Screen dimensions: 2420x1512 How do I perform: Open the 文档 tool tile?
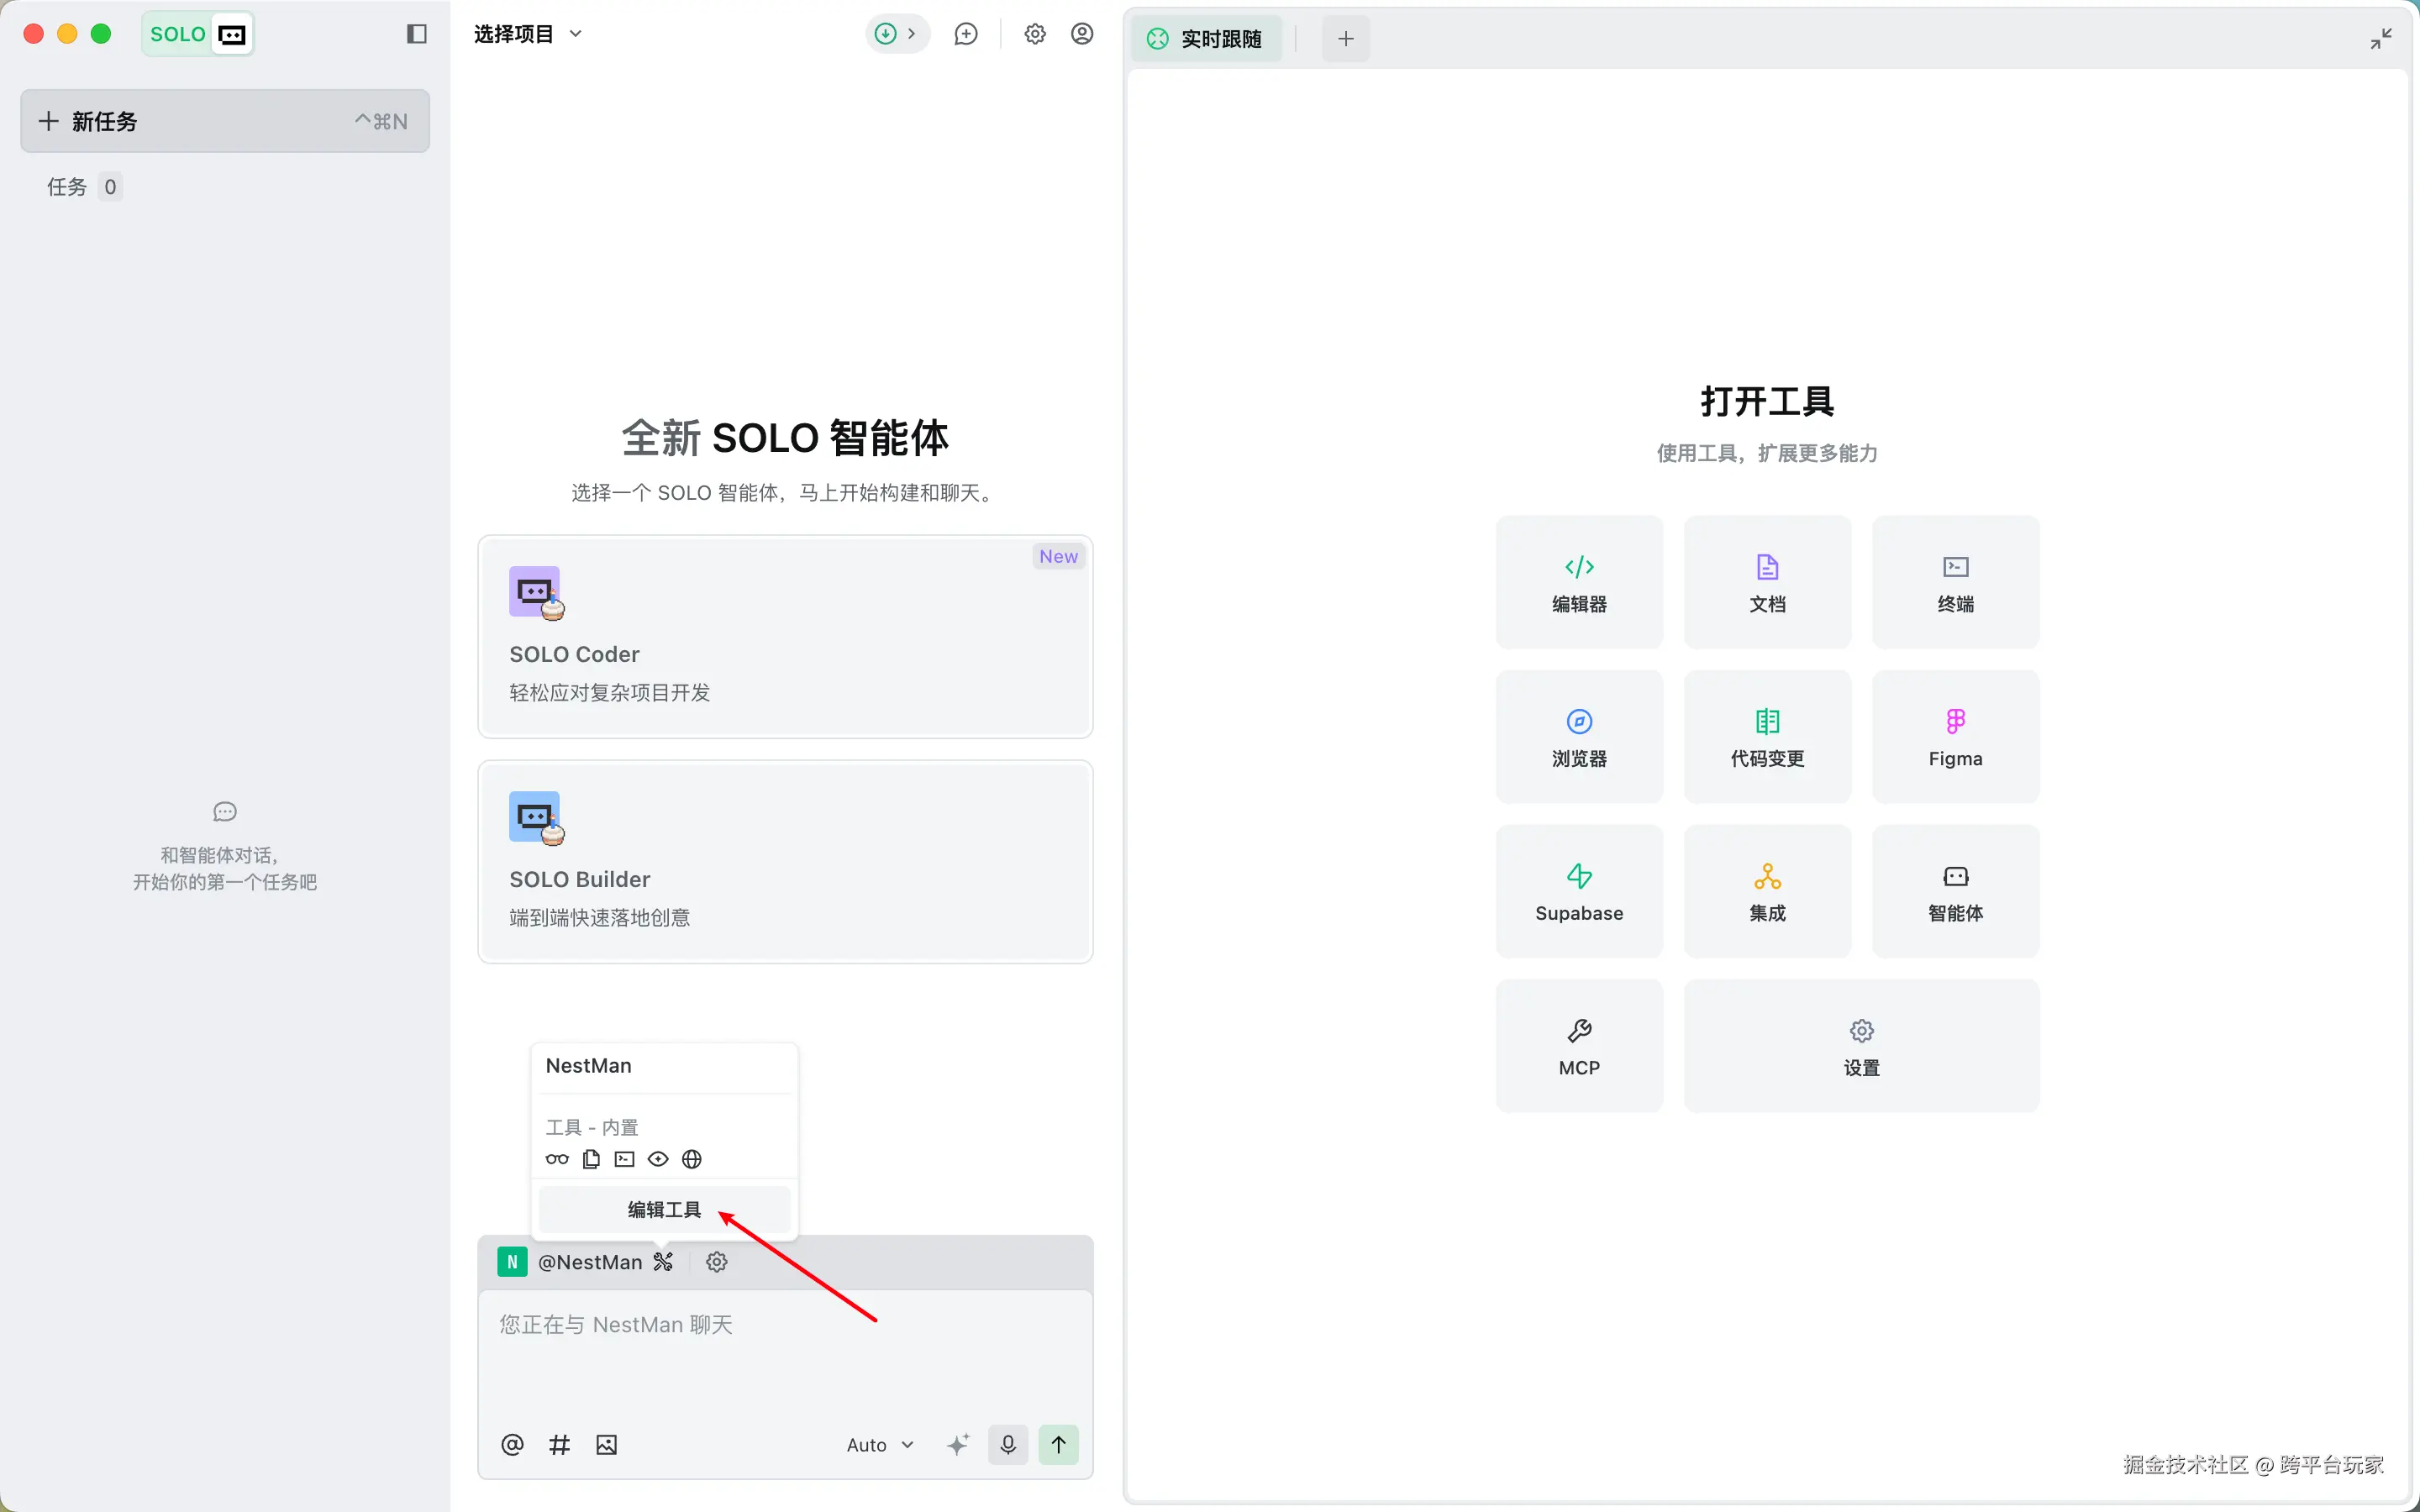tap(1767, 582)
